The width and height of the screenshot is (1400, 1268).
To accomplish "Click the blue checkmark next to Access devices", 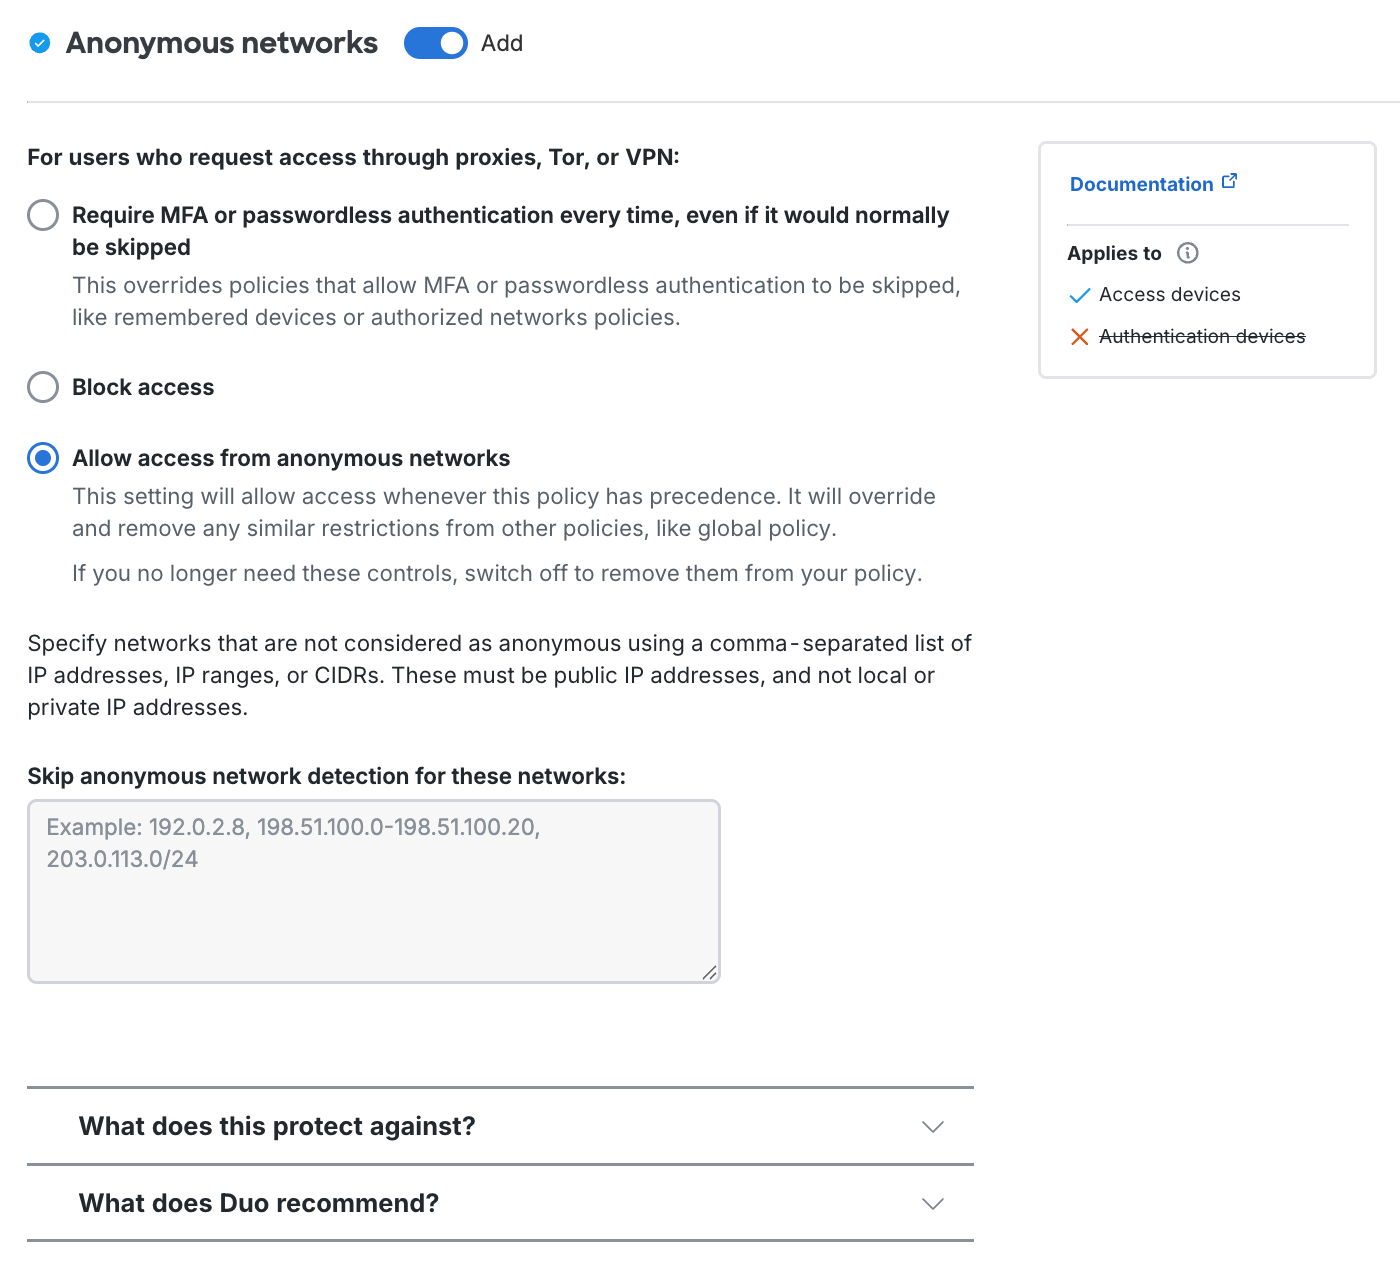I will pyautogui.click(x=1080, y=295).
